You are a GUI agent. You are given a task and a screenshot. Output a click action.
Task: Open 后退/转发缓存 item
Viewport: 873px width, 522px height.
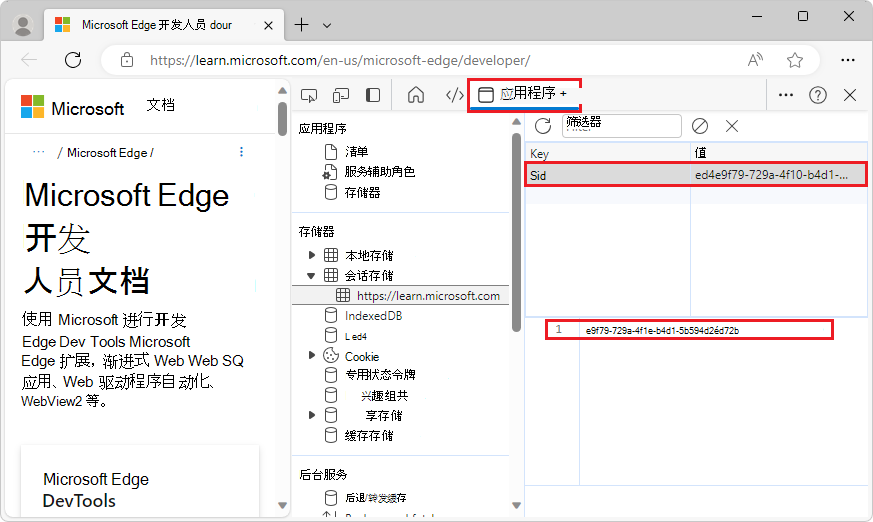pyautogui.click(x=375, y=498)
